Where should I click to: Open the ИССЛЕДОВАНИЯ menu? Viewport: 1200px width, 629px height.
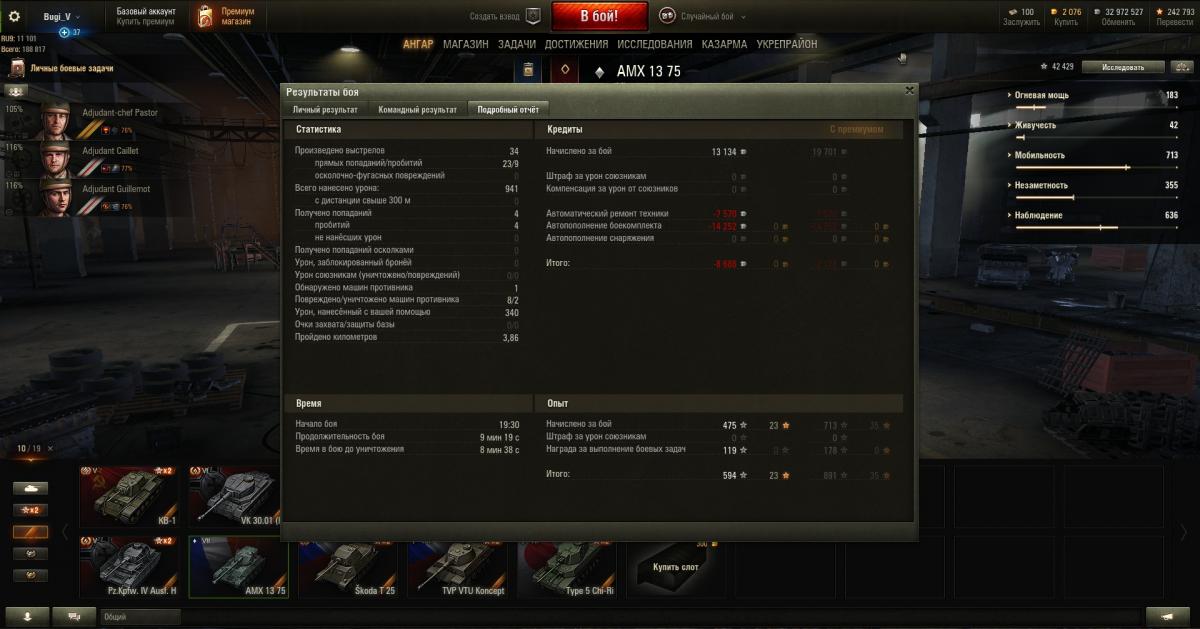pos(654,44)
